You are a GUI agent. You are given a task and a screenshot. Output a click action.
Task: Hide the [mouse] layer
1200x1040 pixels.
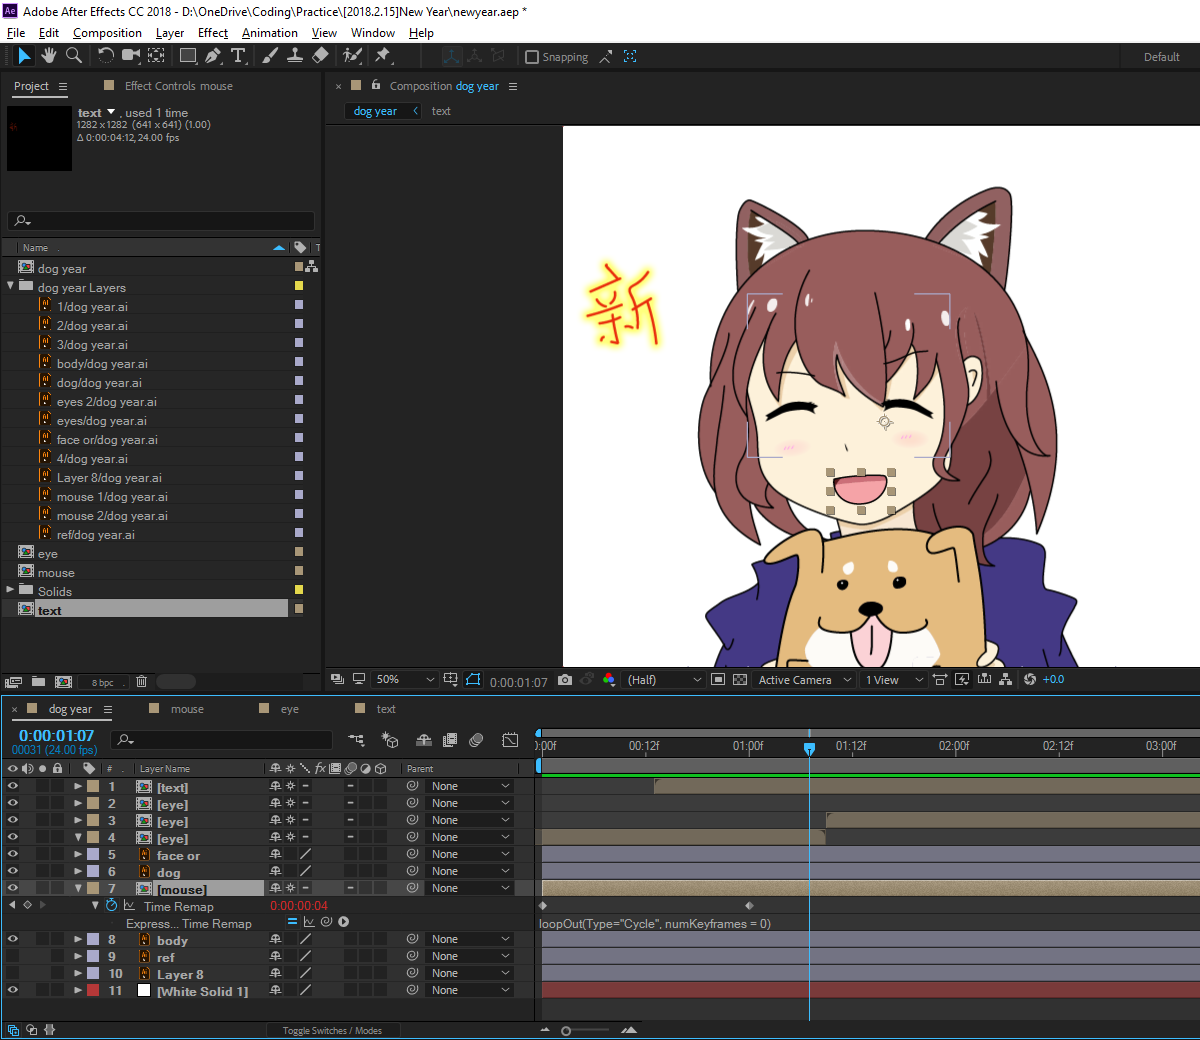13,888
